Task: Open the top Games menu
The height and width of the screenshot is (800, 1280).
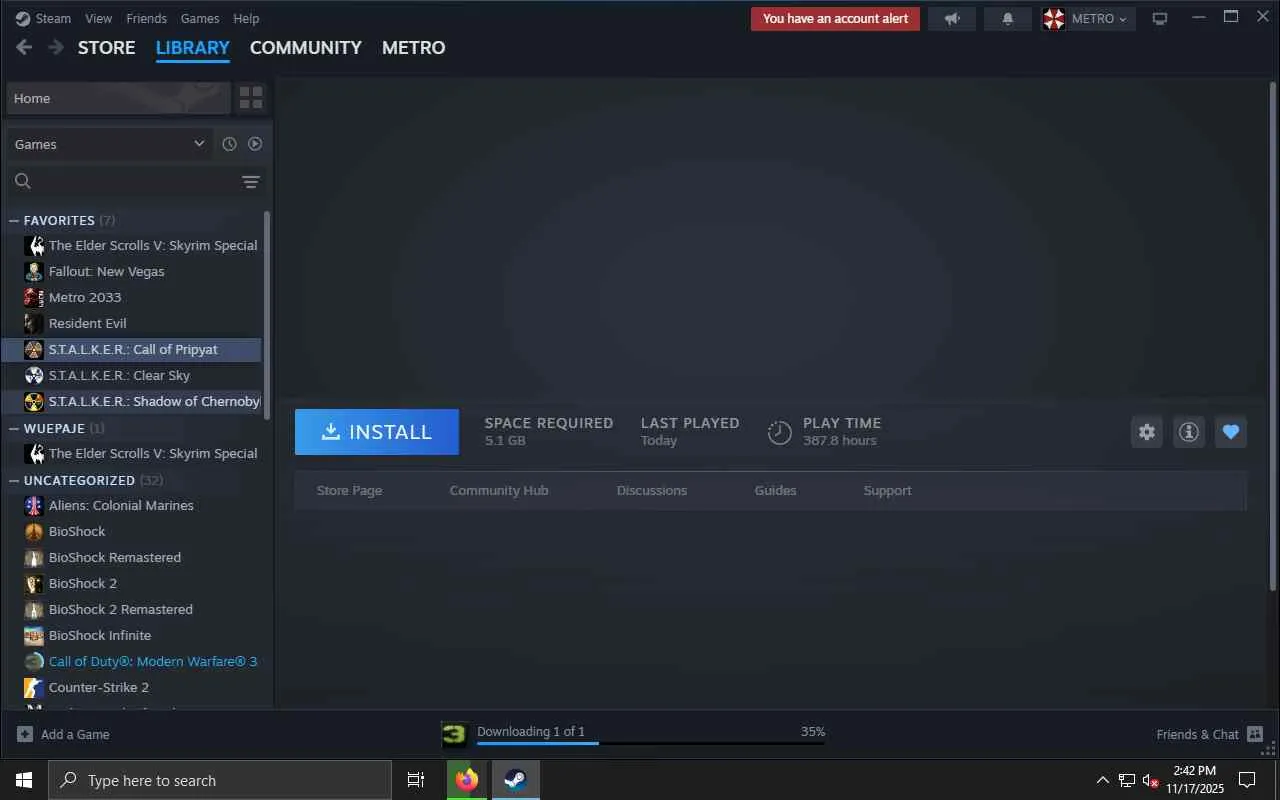Action: point(200,18)
